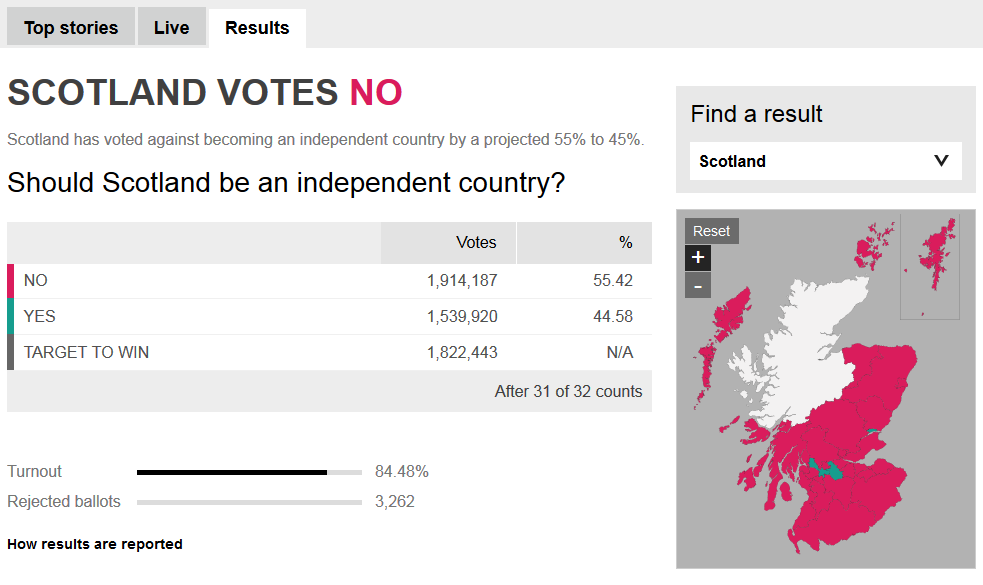Click the turnout progress bar
The image size is (983, 585).
pos(249,472)
